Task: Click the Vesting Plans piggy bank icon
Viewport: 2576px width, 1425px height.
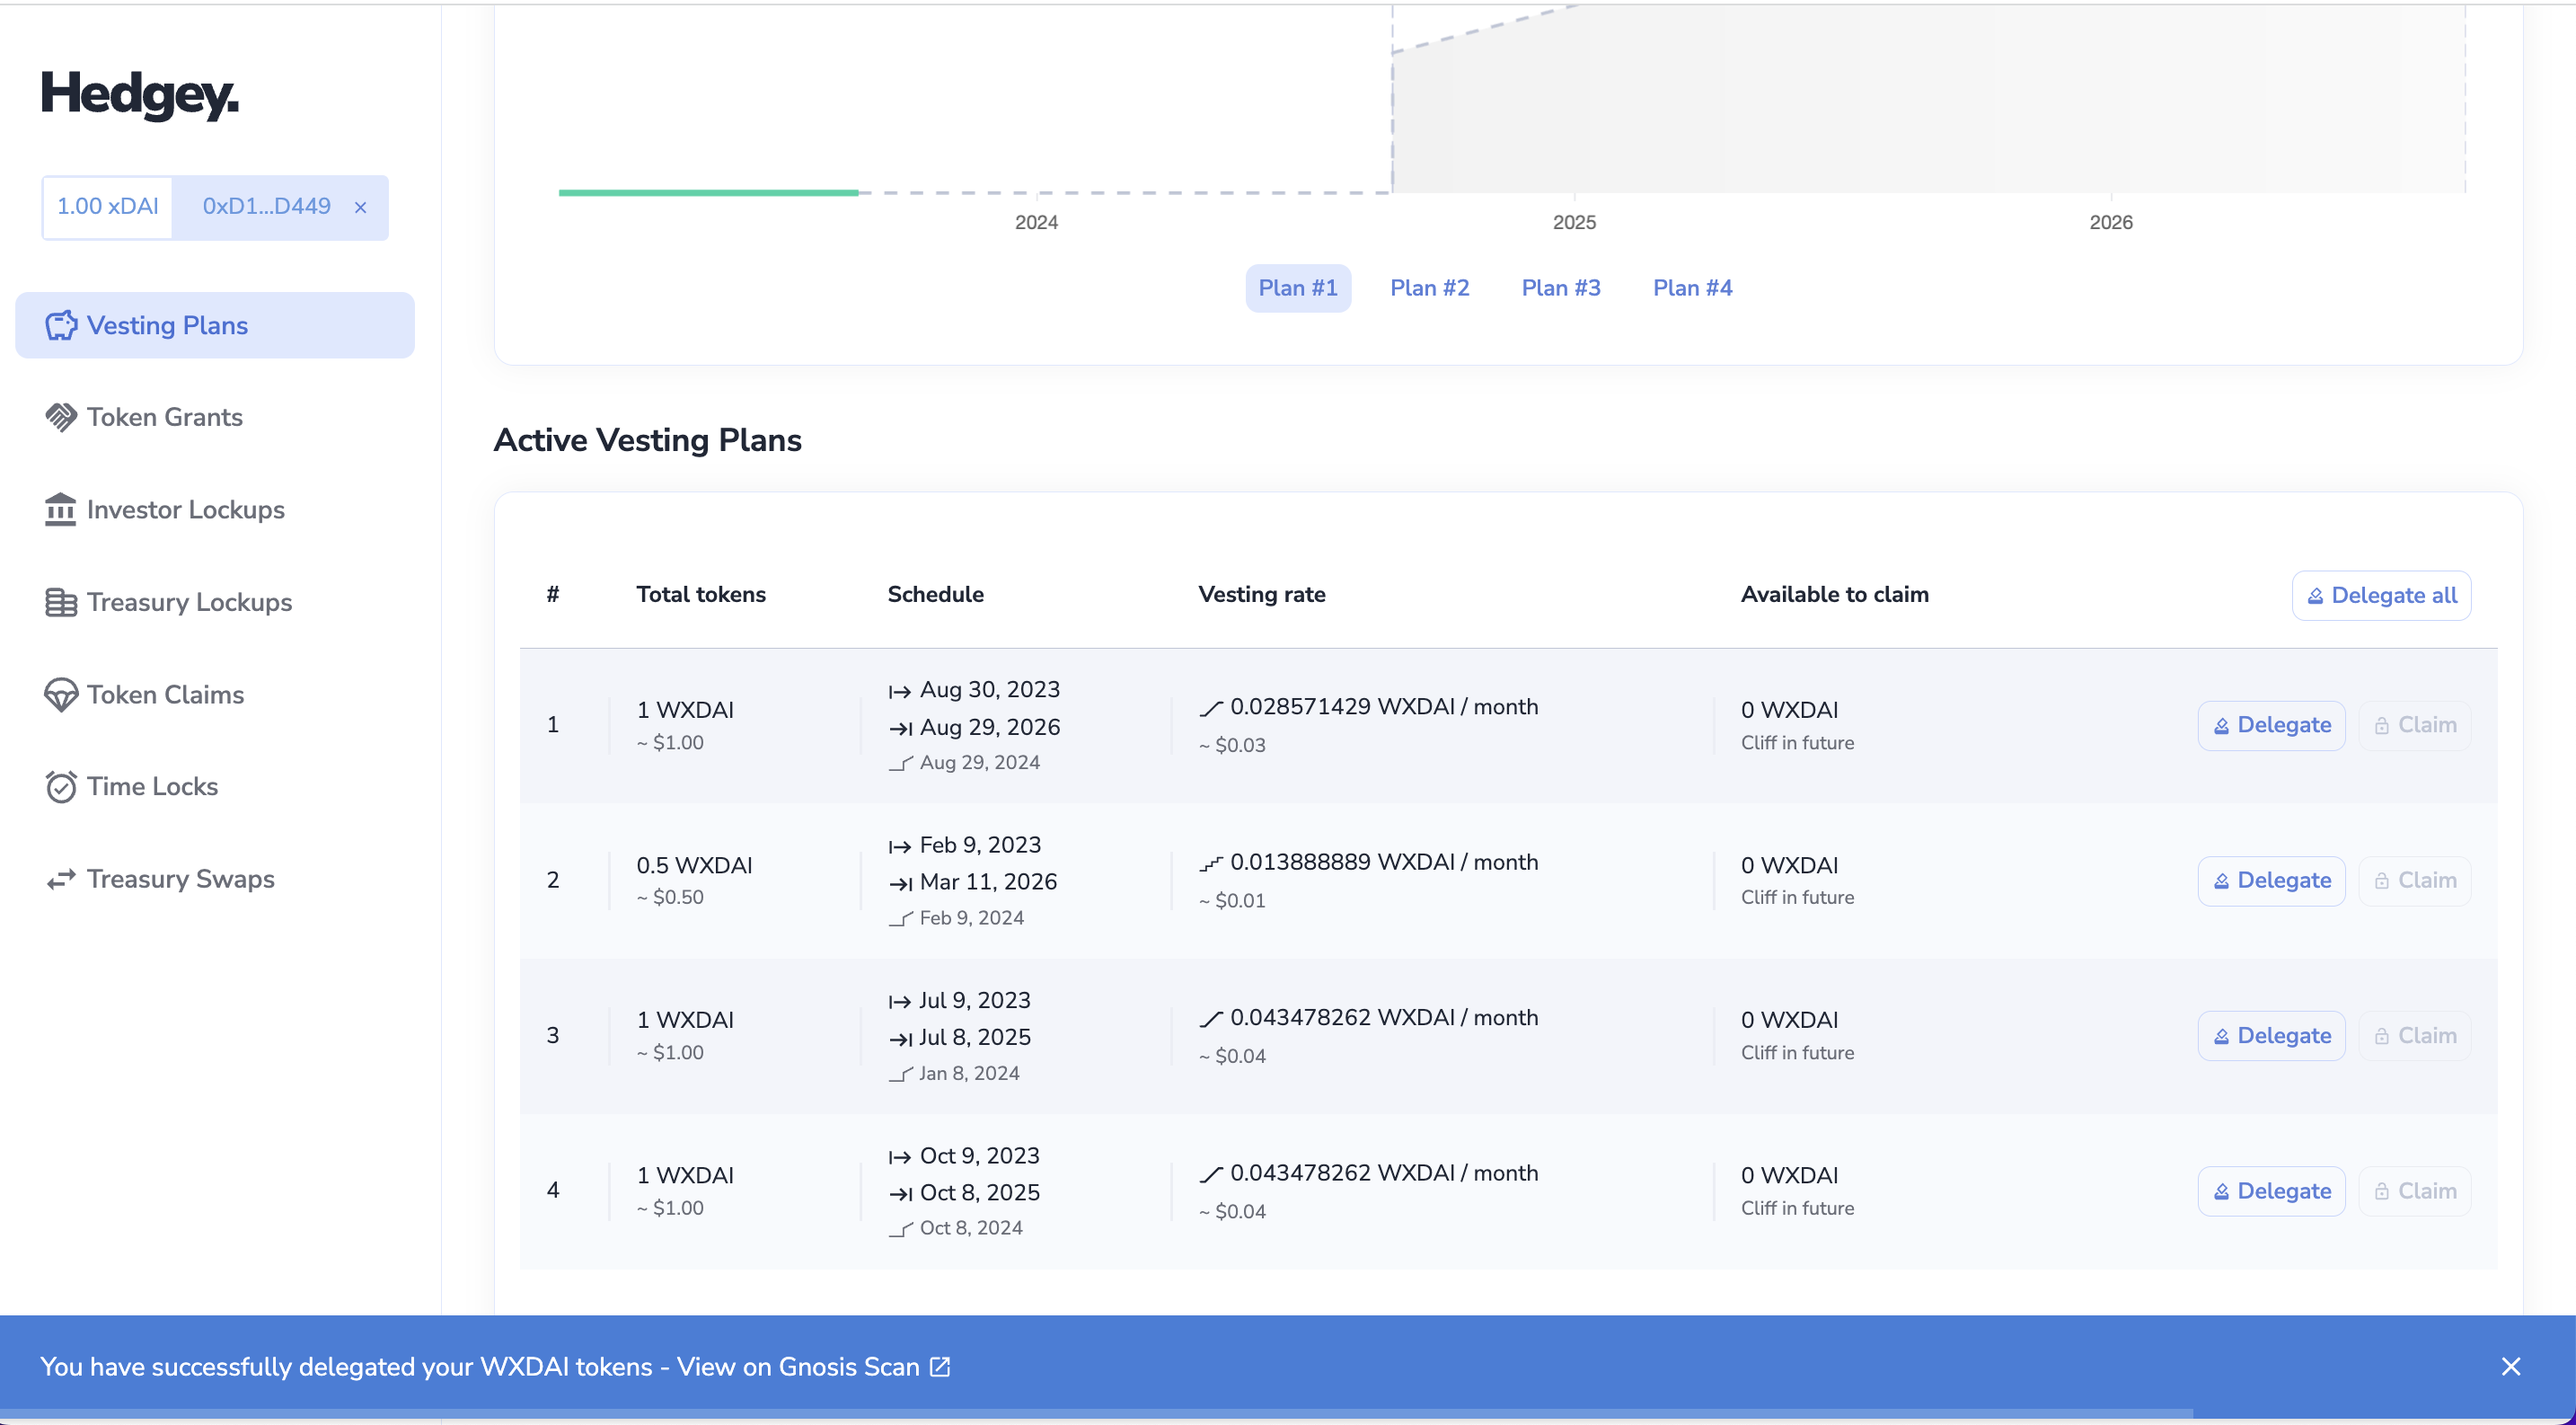Action: (x=61, y=325)
